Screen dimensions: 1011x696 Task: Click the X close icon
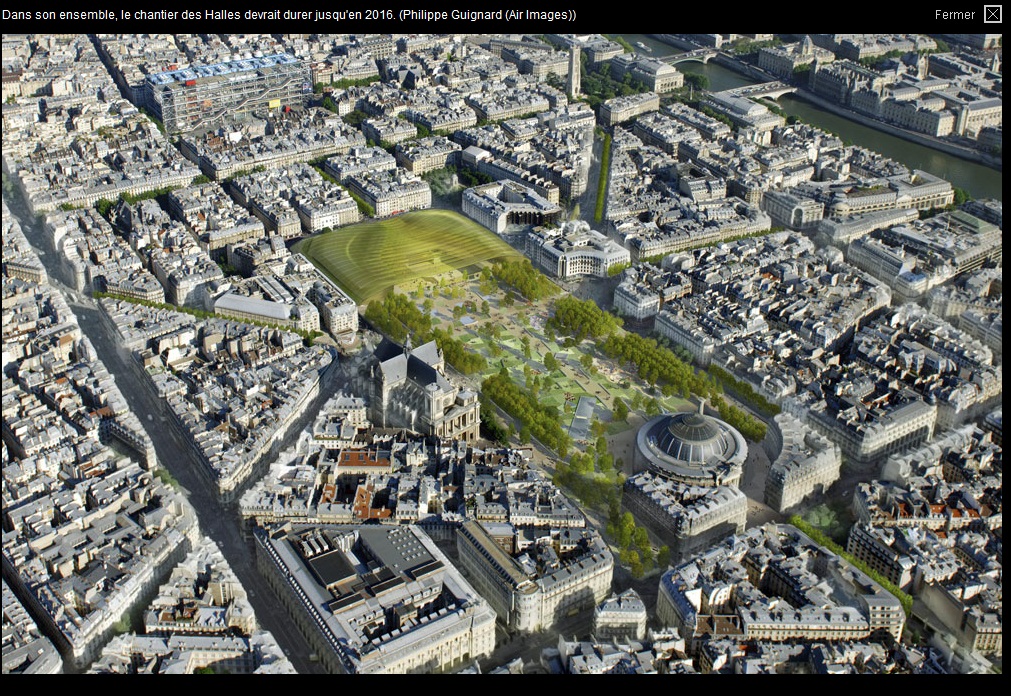tap(993, 14)
